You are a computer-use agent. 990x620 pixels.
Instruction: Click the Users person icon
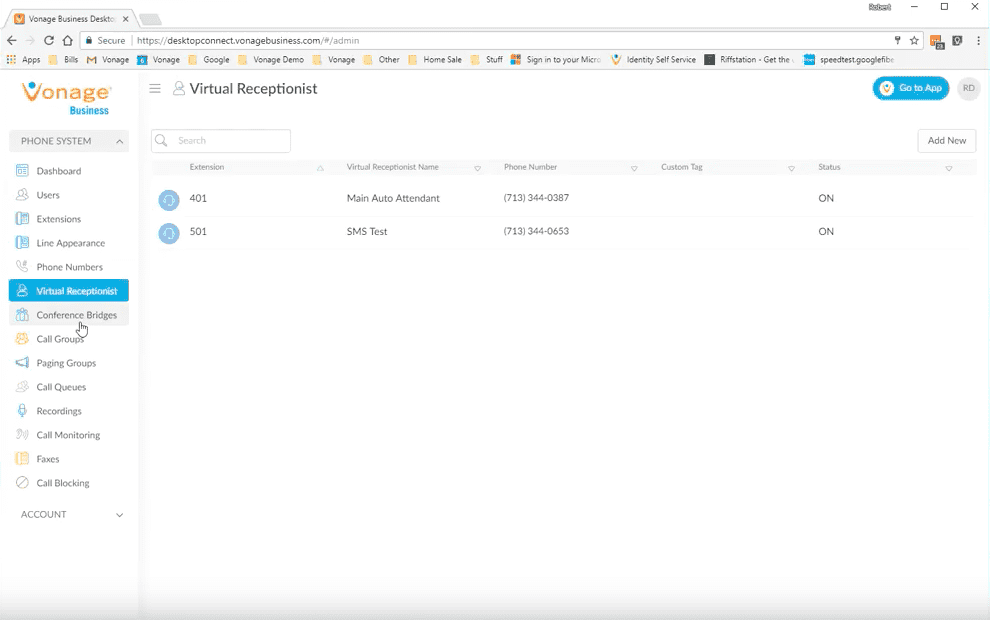[22, 194]
